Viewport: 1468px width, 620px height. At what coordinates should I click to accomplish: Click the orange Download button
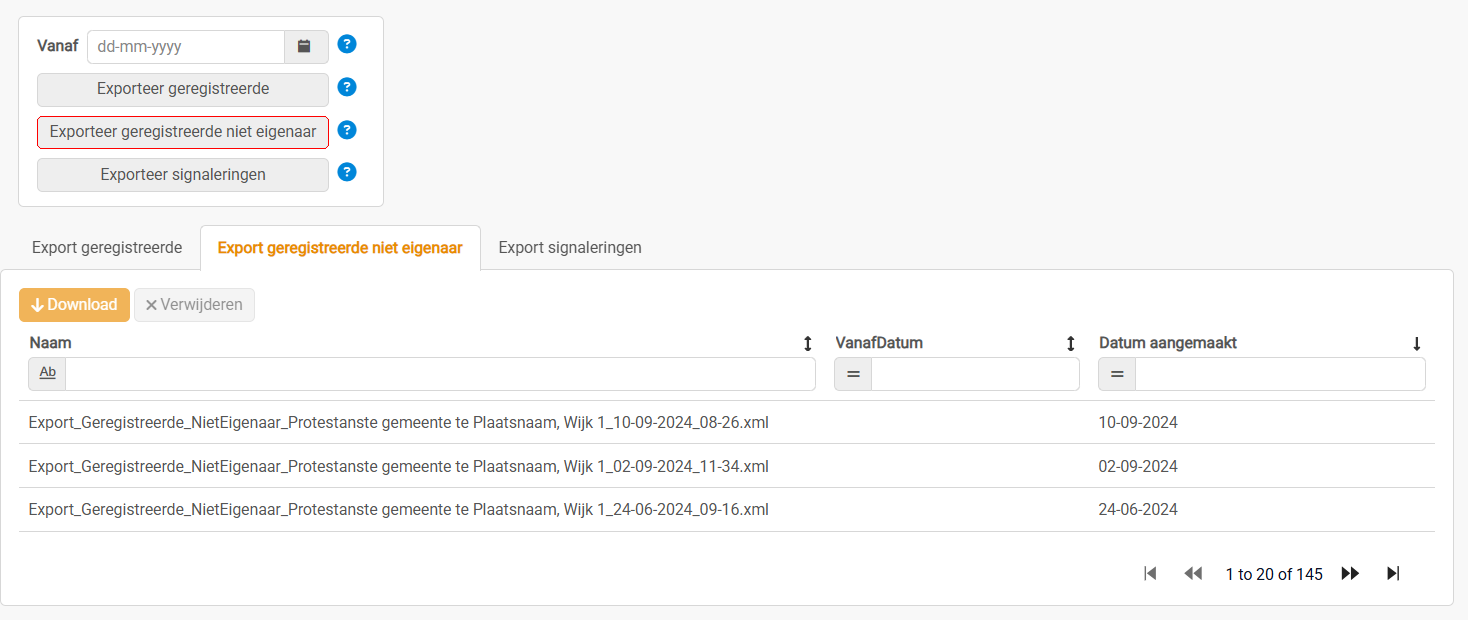coord(74,305)
